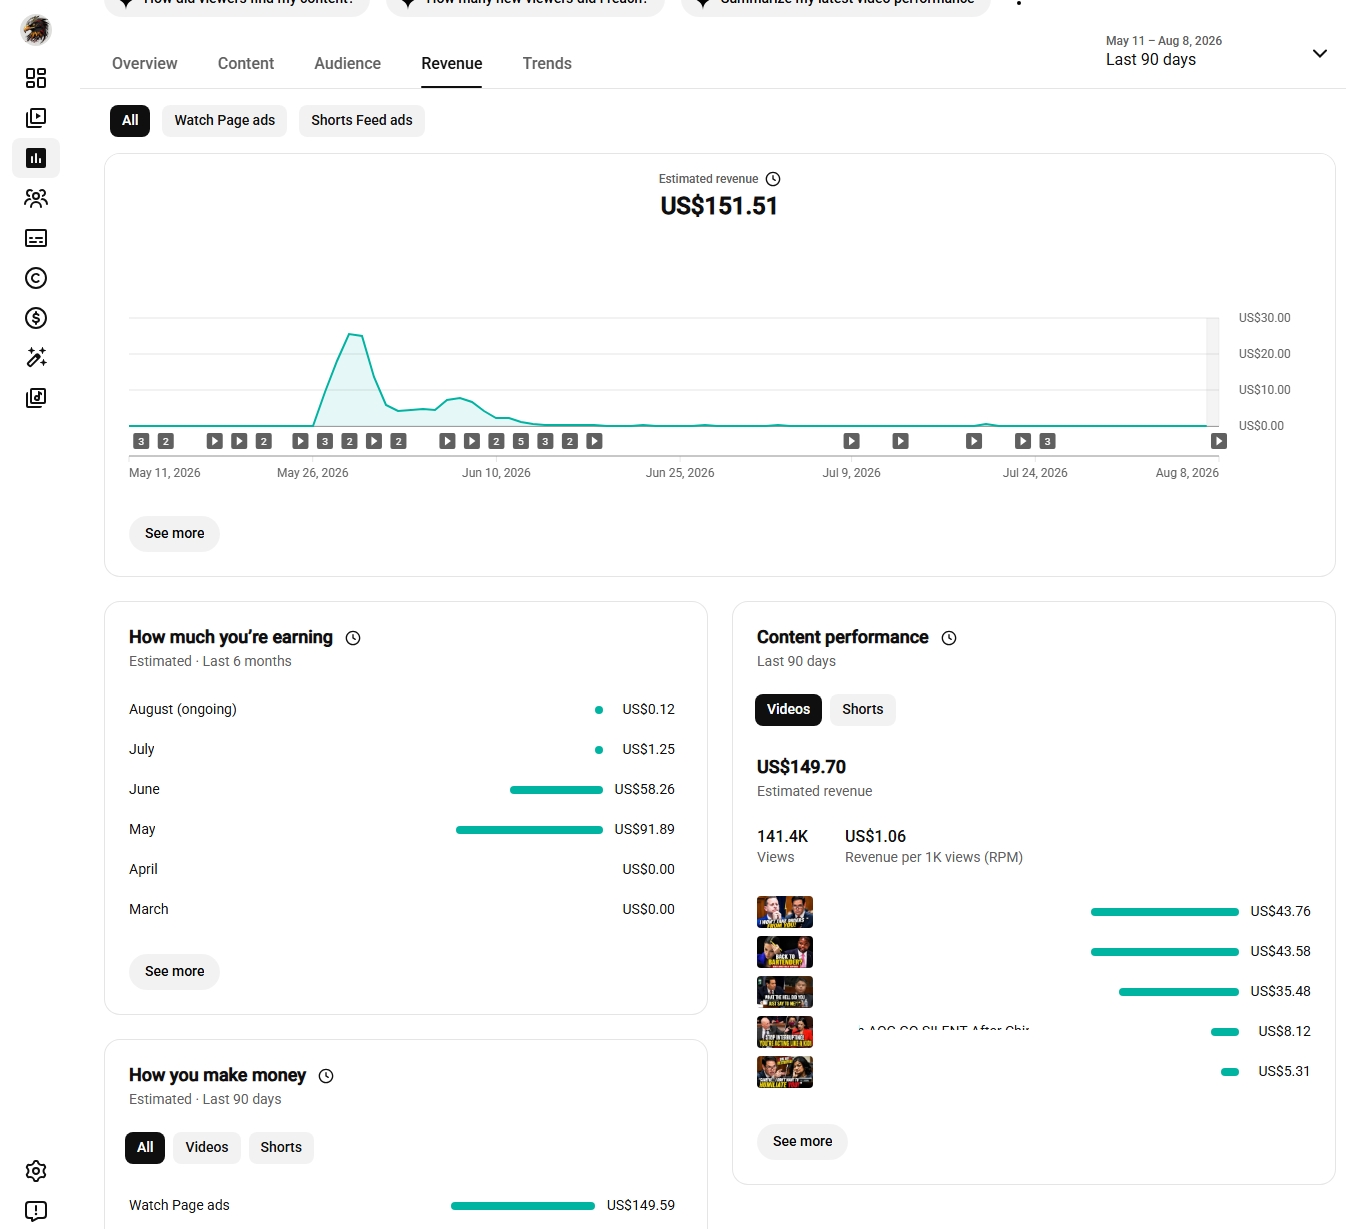Switch to the Overview tab
The height and width of the screenshot is (1229, 1346).
point(145,63)
